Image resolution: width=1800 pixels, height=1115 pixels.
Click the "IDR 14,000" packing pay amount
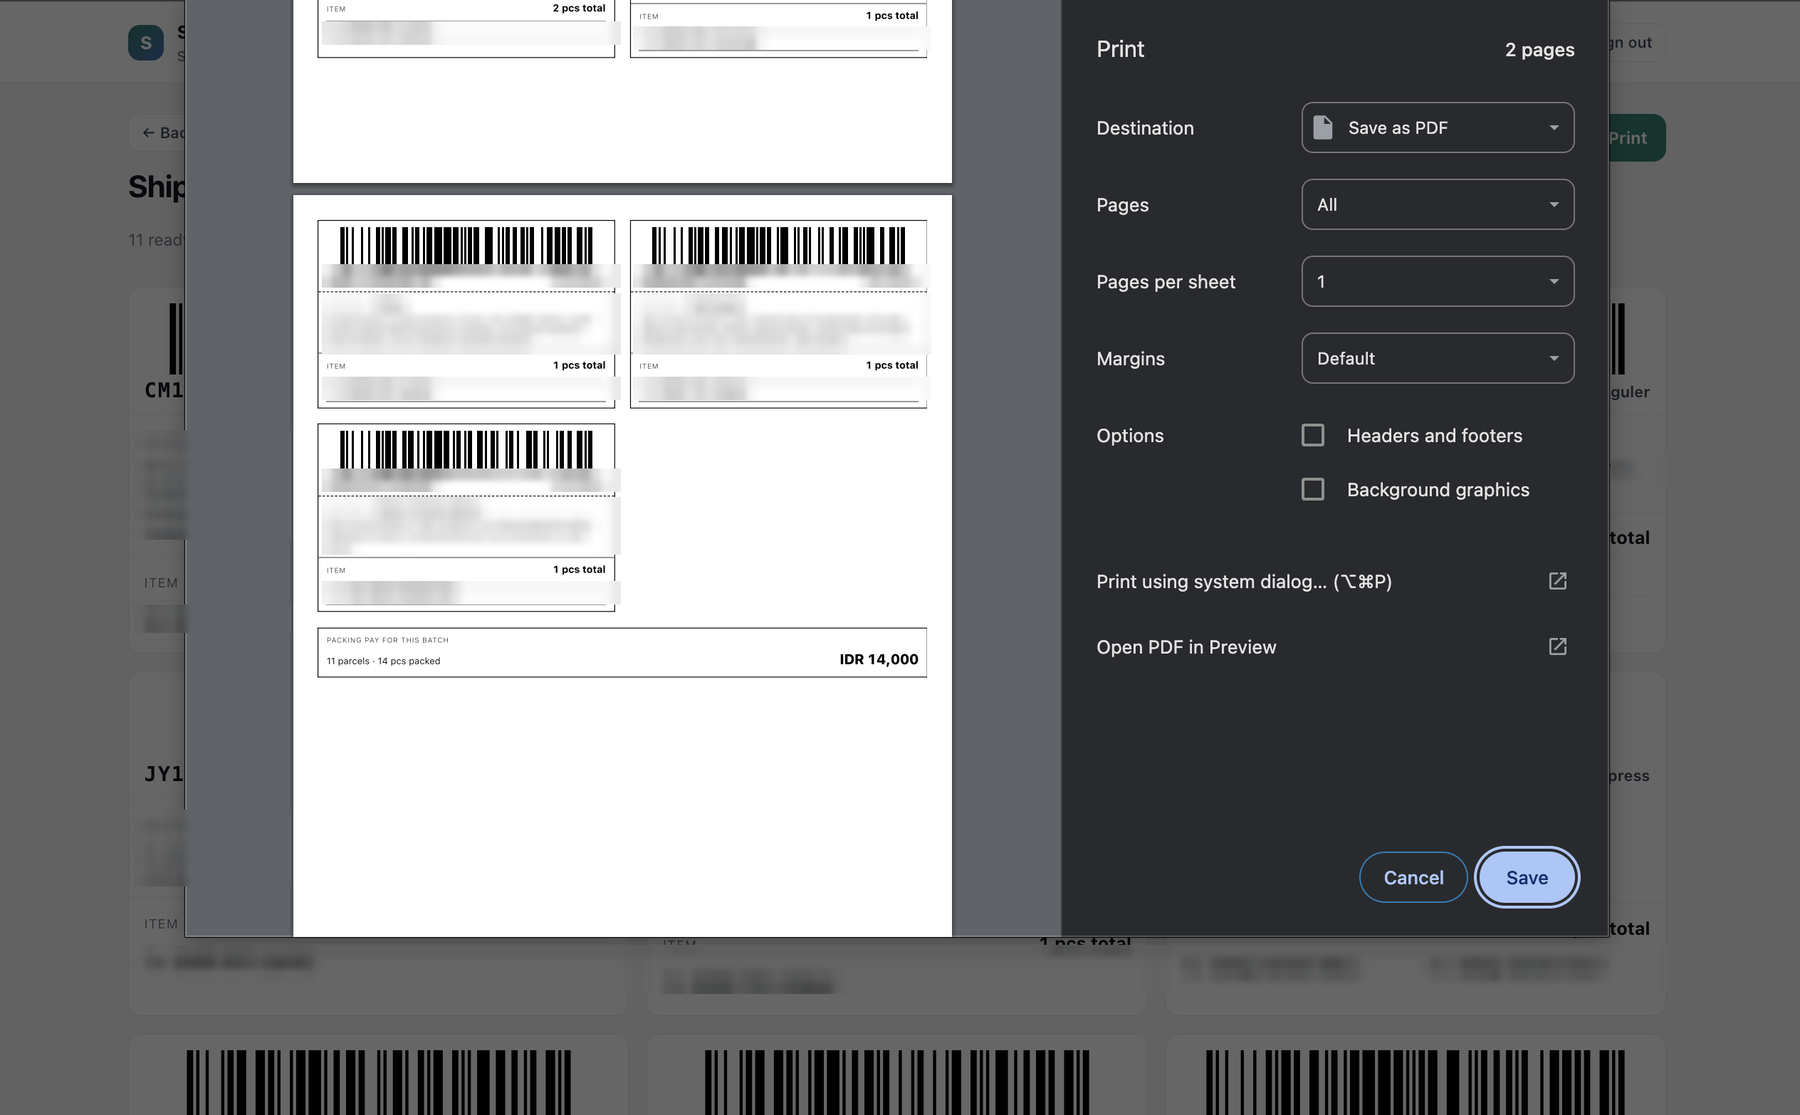878,659
